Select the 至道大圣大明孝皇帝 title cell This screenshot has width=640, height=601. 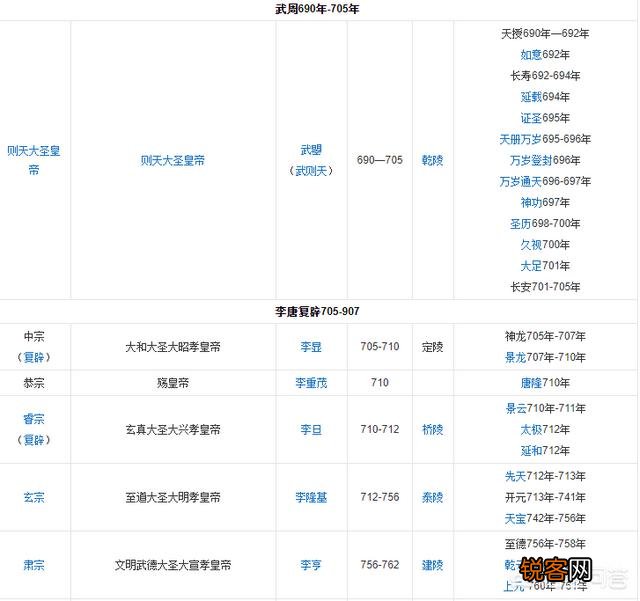click(x=173, y=497)
